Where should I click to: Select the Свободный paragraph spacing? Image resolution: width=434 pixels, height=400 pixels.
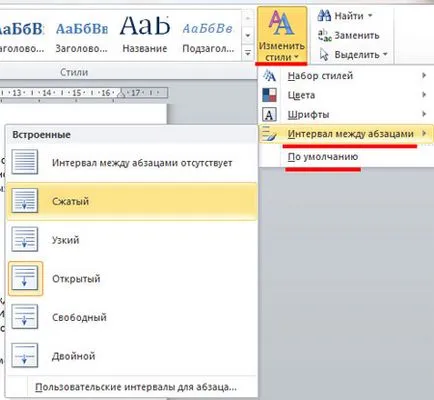(x=132, y=317)
